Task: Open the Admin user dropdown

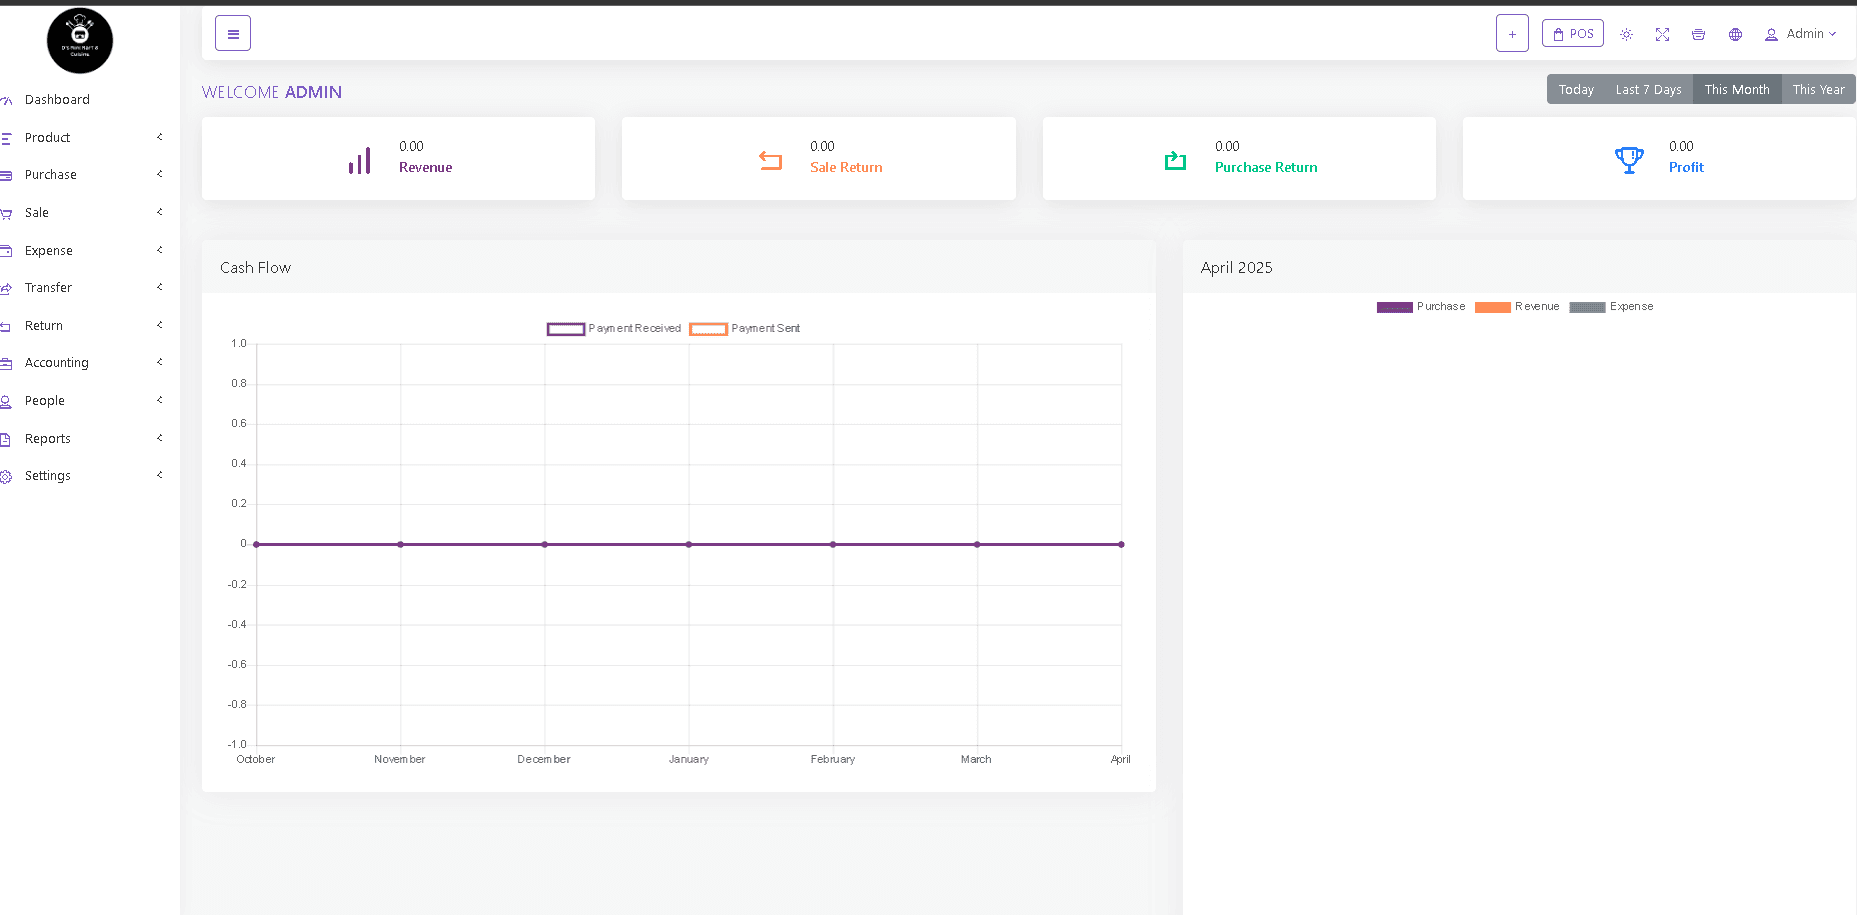Action: click(1800, 34)
